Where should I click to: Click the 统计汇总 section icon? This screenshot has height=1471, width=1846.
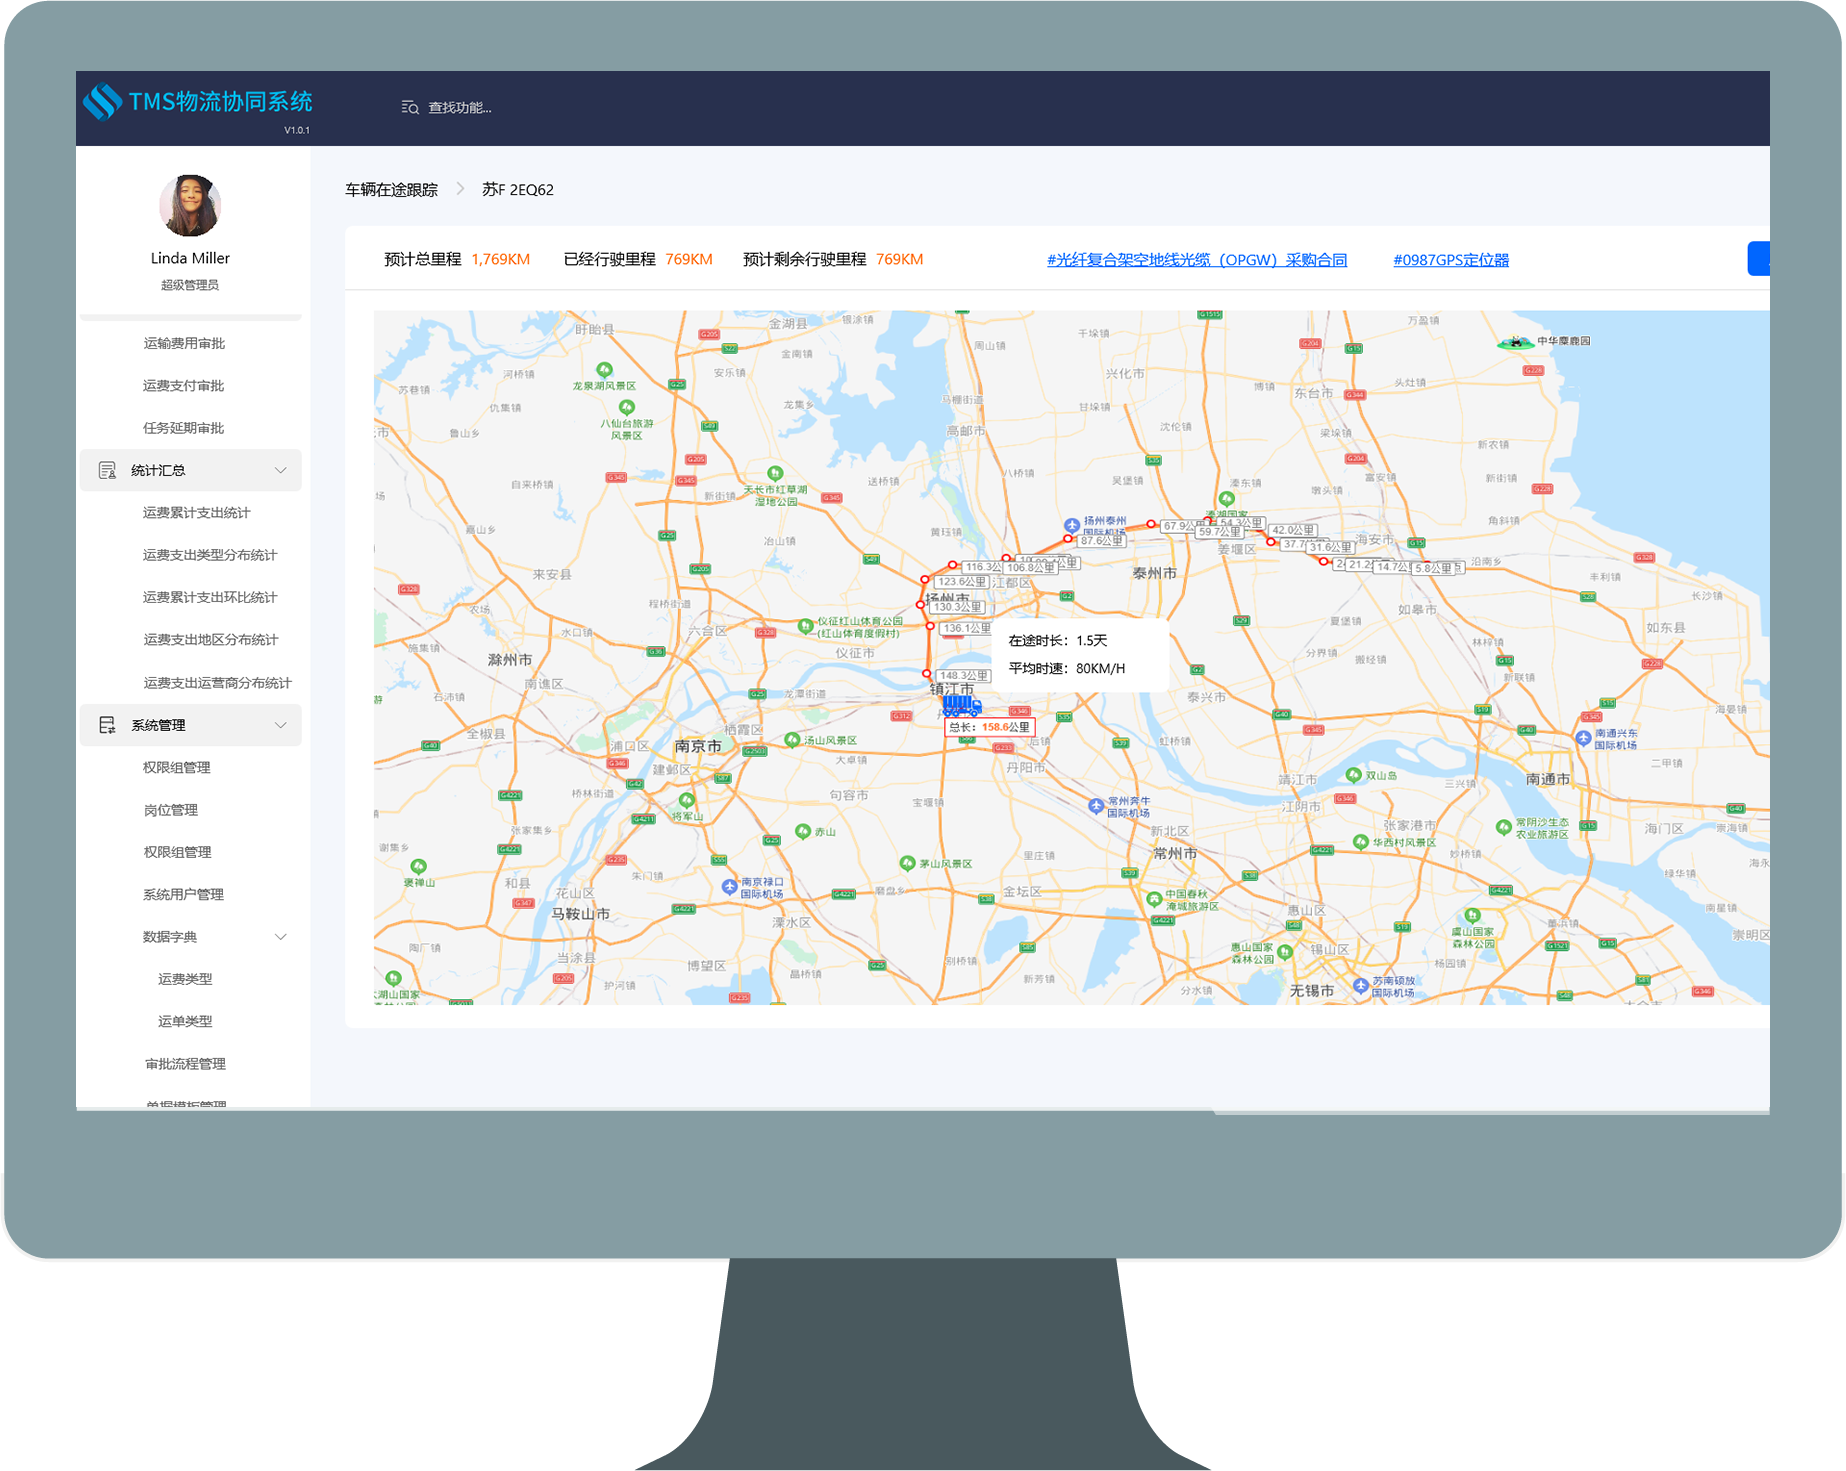tap(107, 470)
